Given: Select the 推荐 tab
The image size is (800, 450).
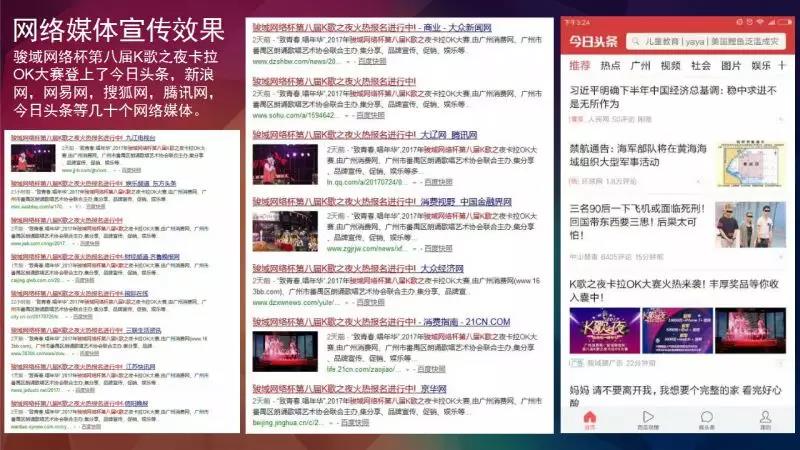Looking at the screenshot, I should 579,65.
